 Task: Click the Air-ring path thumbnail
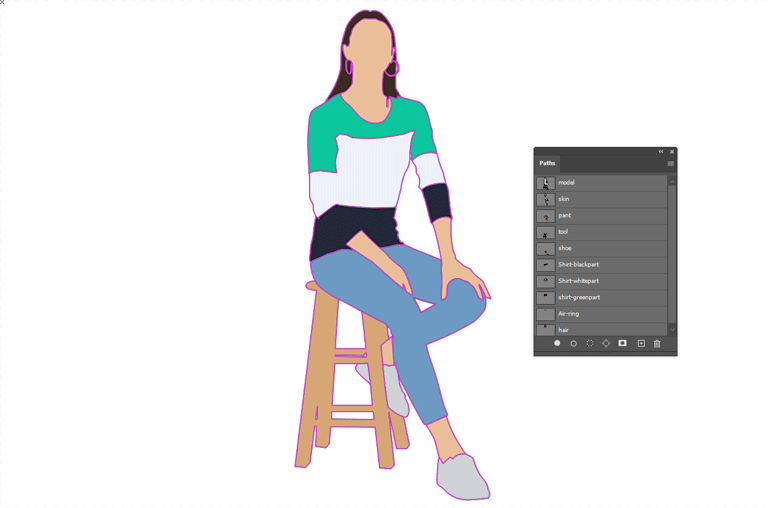pyautogui.click(x=546, y=314)
